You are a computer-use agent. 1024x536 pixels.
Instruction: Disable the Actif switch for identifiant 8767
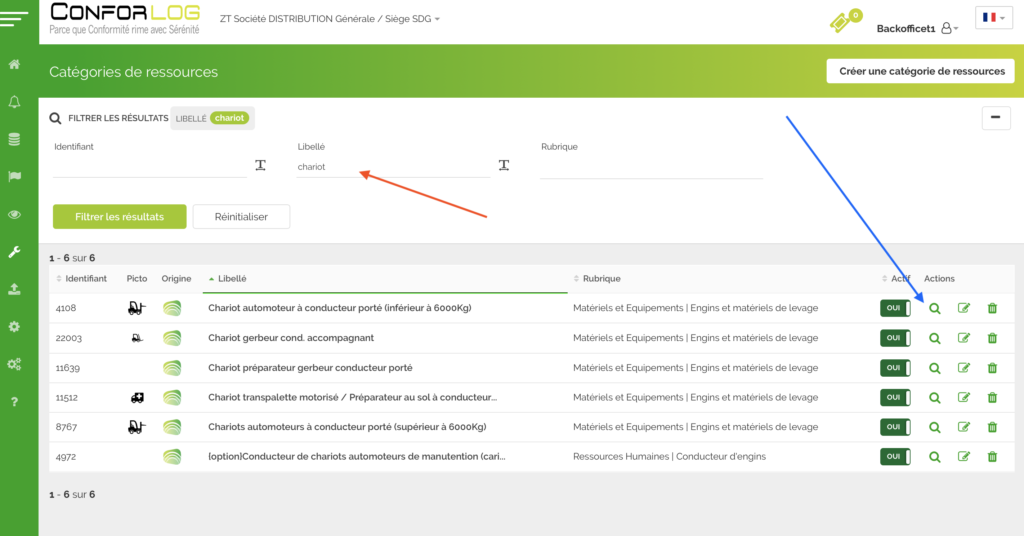895,427
